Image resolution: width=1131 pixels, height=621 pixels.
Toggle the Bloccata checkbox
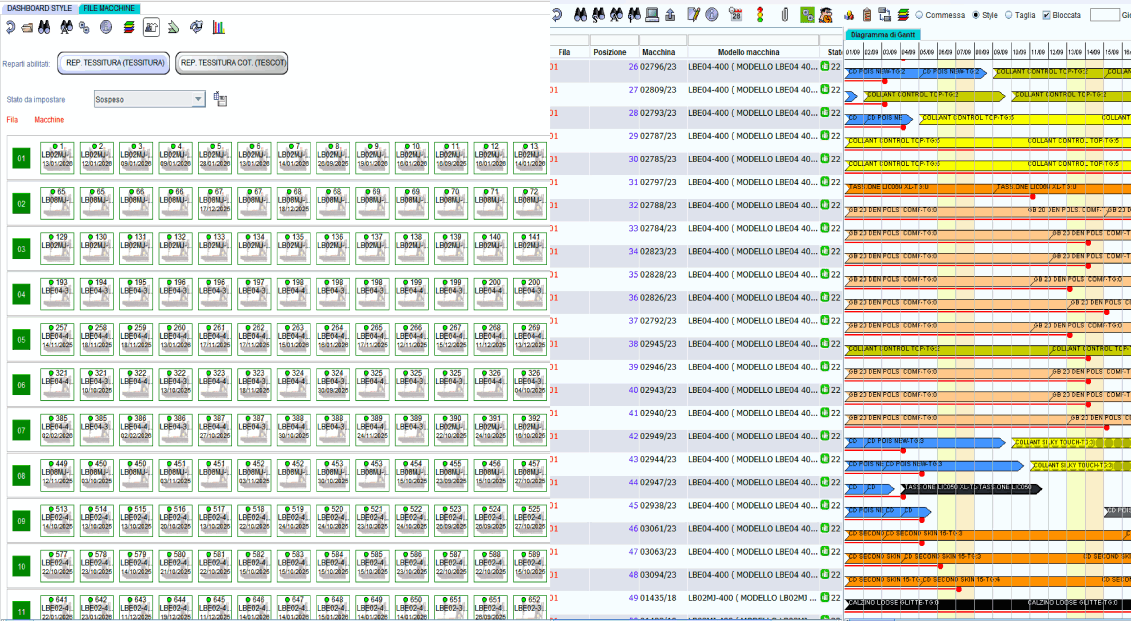click(x=1046, y=14)
